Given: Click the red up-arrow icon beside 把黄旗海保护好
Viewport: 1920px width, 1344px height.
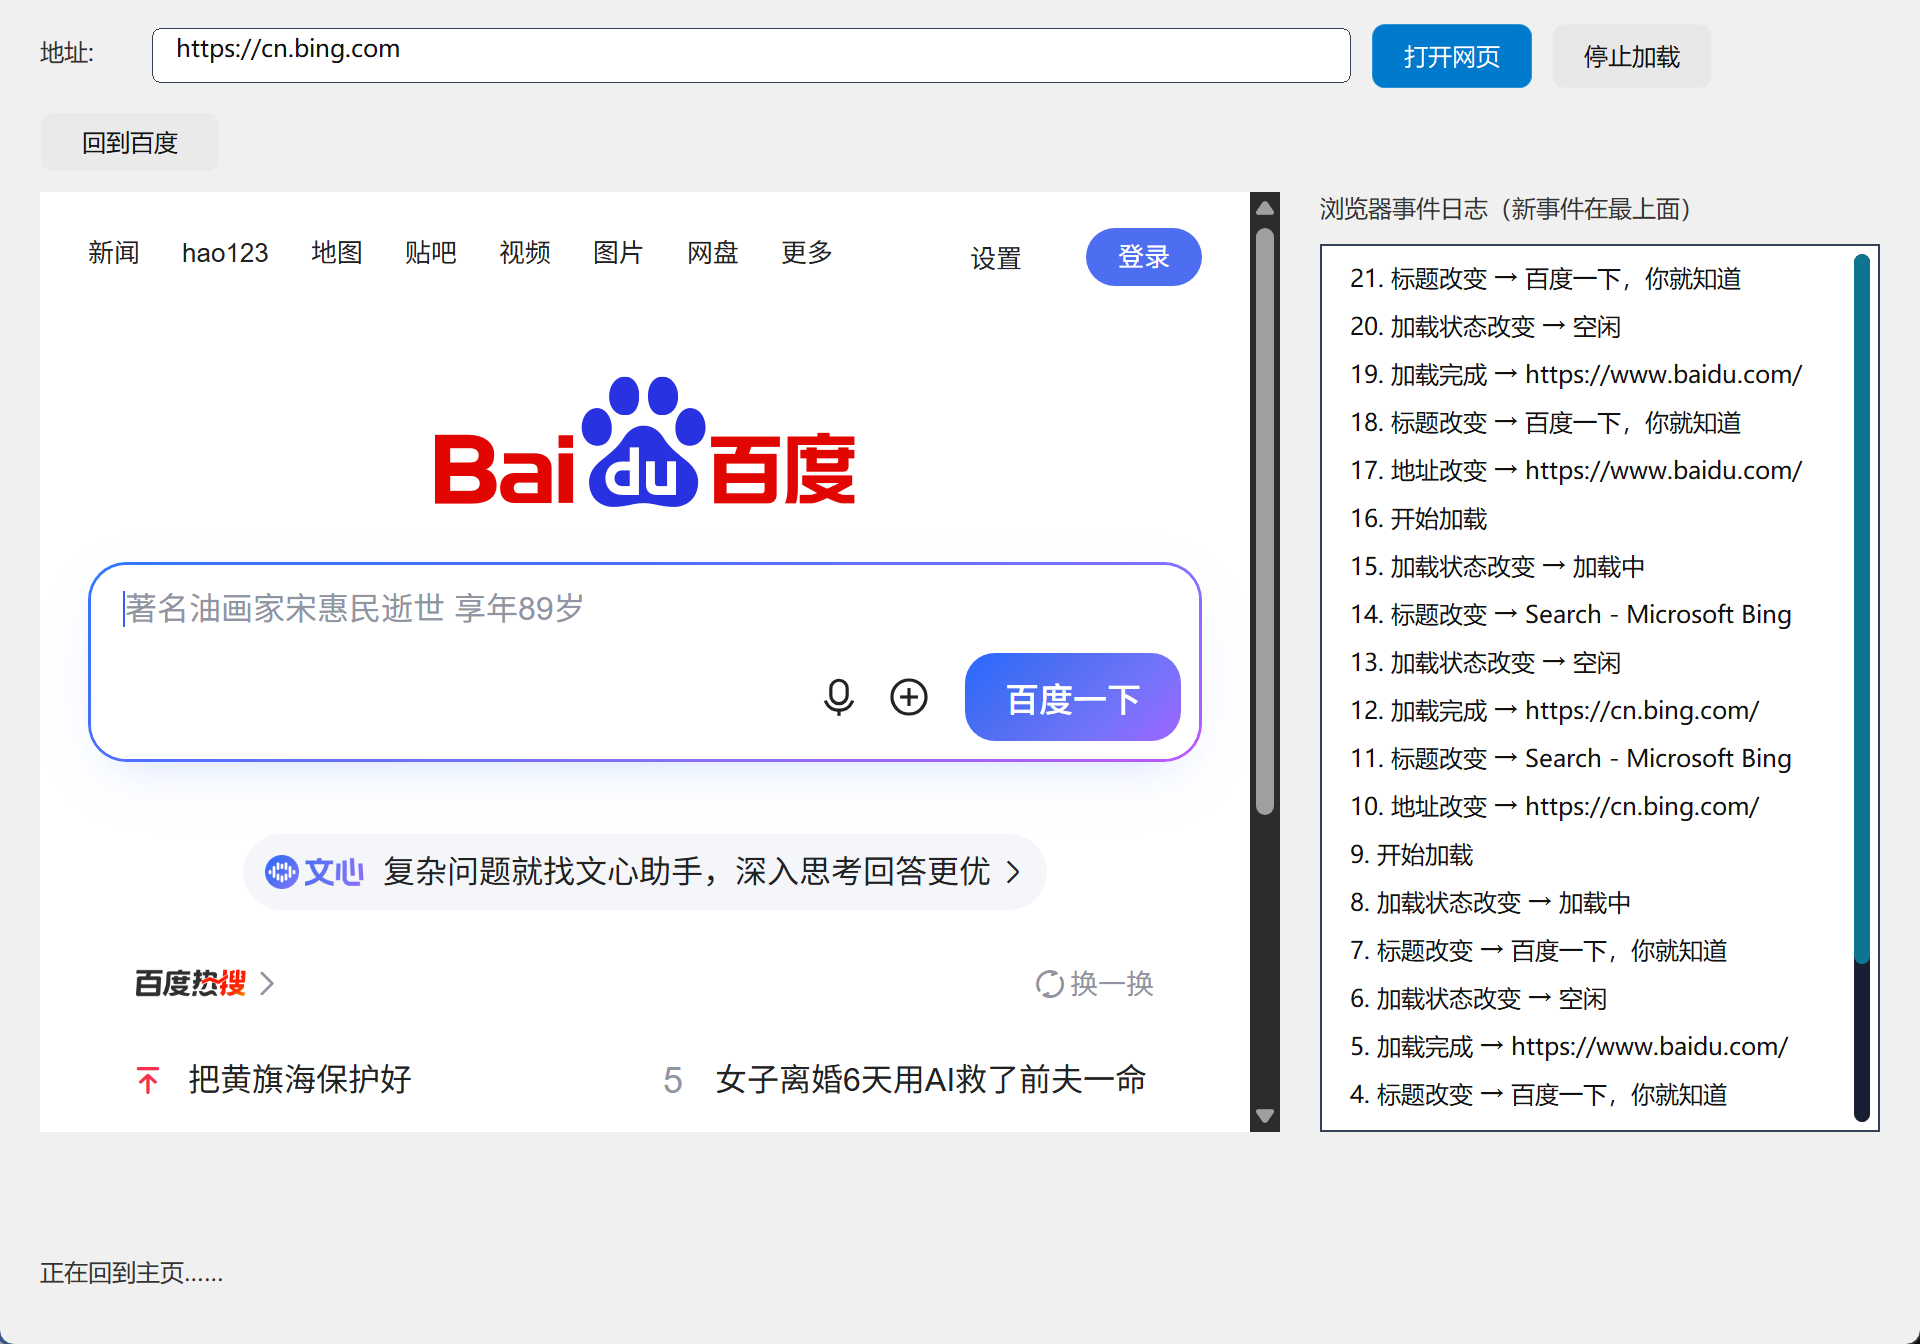Looking at the screenshot, I should click(148, 1080).
